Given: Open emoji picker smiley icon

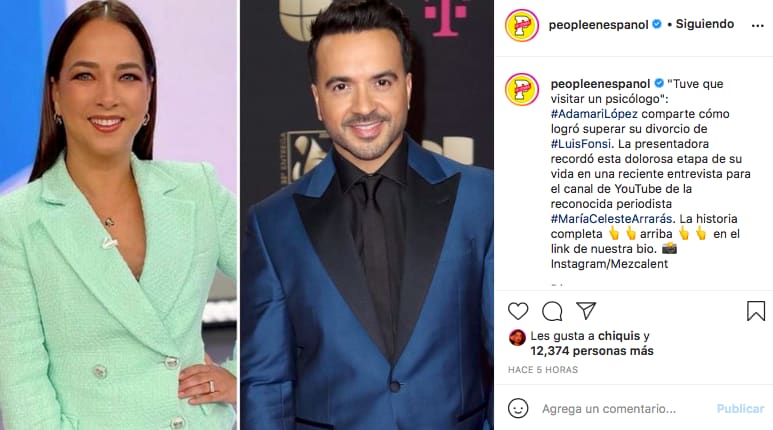Looking at the screenshot, I should [x=518, y=408].
